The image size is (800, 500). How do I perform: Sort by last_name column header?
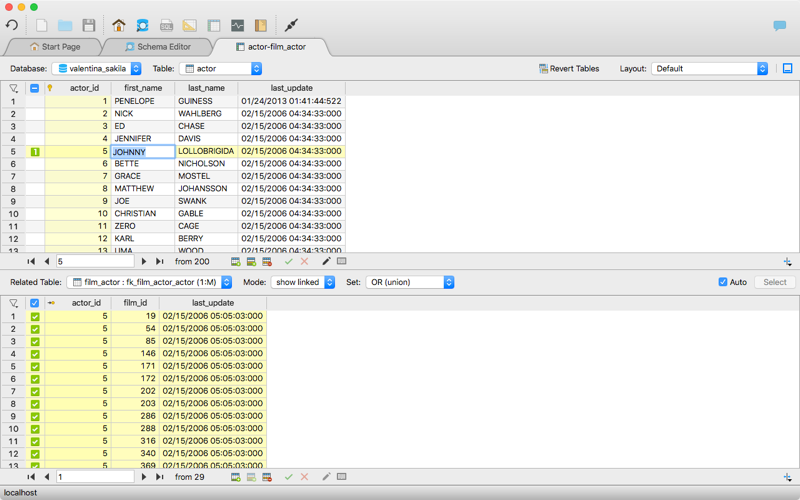pyautogui.click(x=206, y=88)
